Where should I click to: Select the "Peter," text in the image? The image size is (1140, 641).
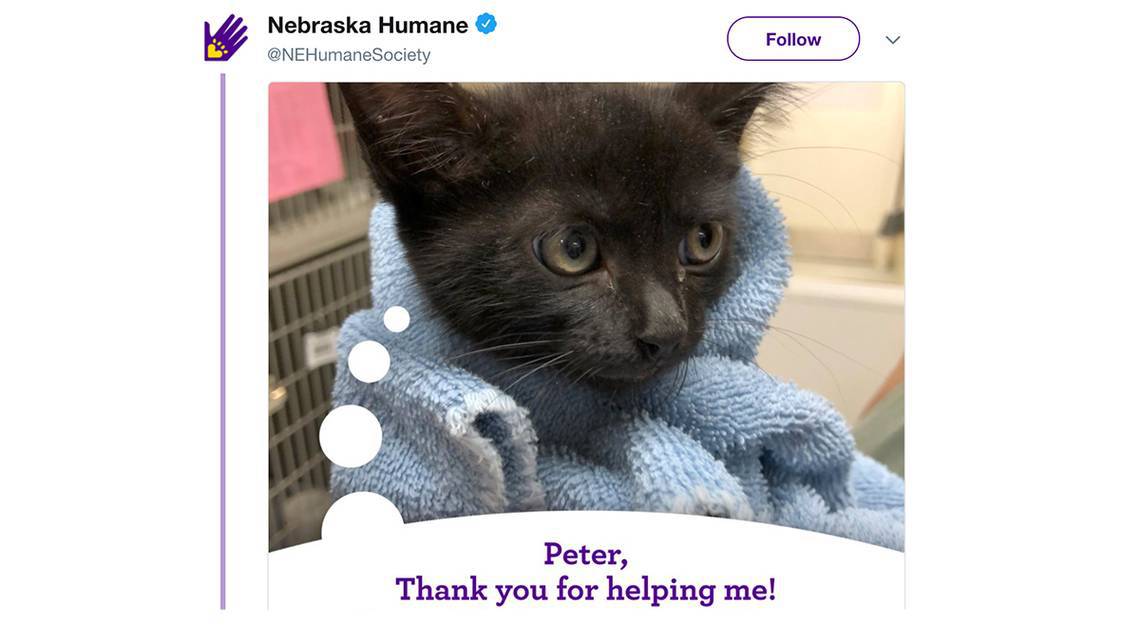pos(586,555)
